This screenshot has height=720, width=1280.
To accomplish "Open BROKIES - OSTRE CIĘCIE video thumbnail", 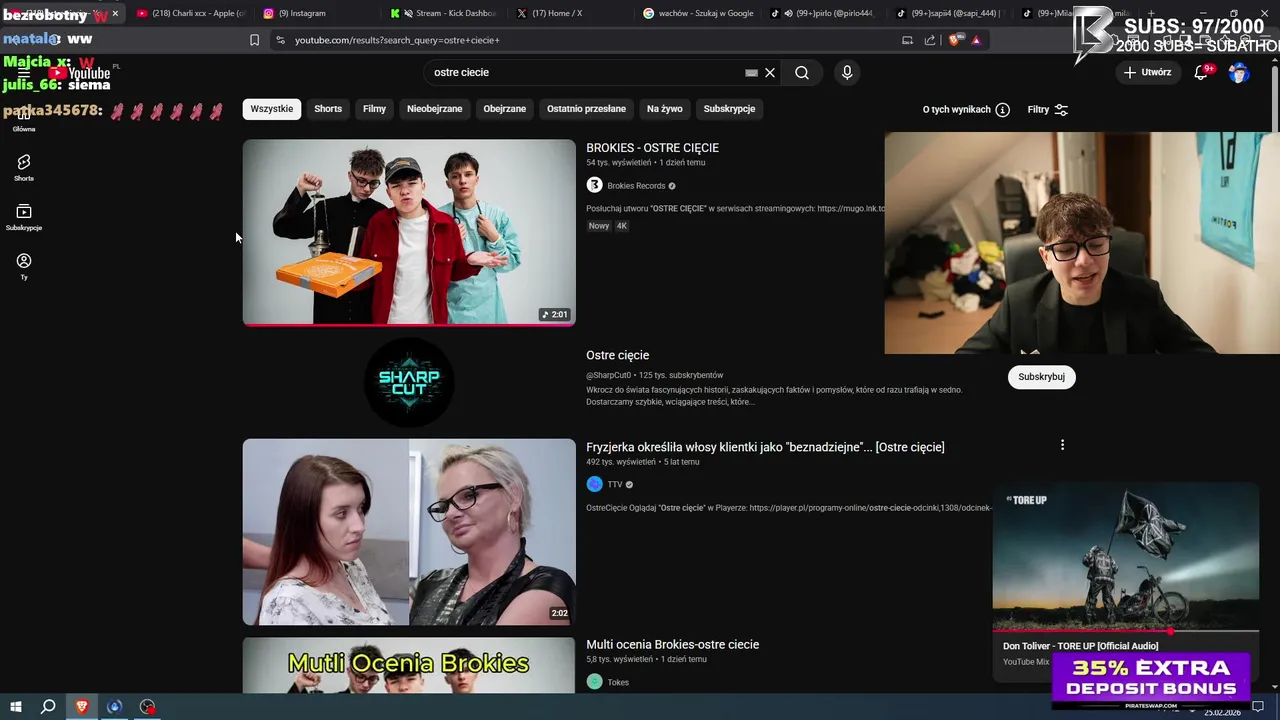I will click(x=409, y=232).
